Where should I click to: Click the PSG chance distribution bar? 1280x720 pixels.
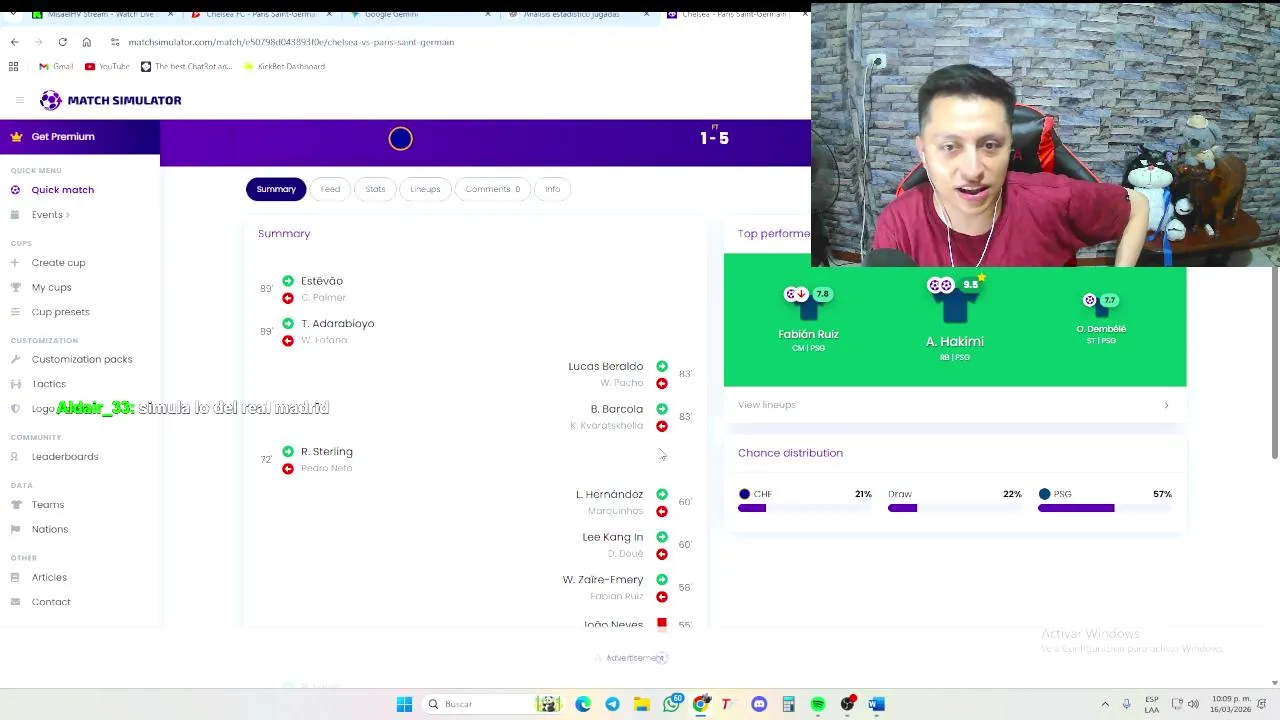tap(1105, 508)
